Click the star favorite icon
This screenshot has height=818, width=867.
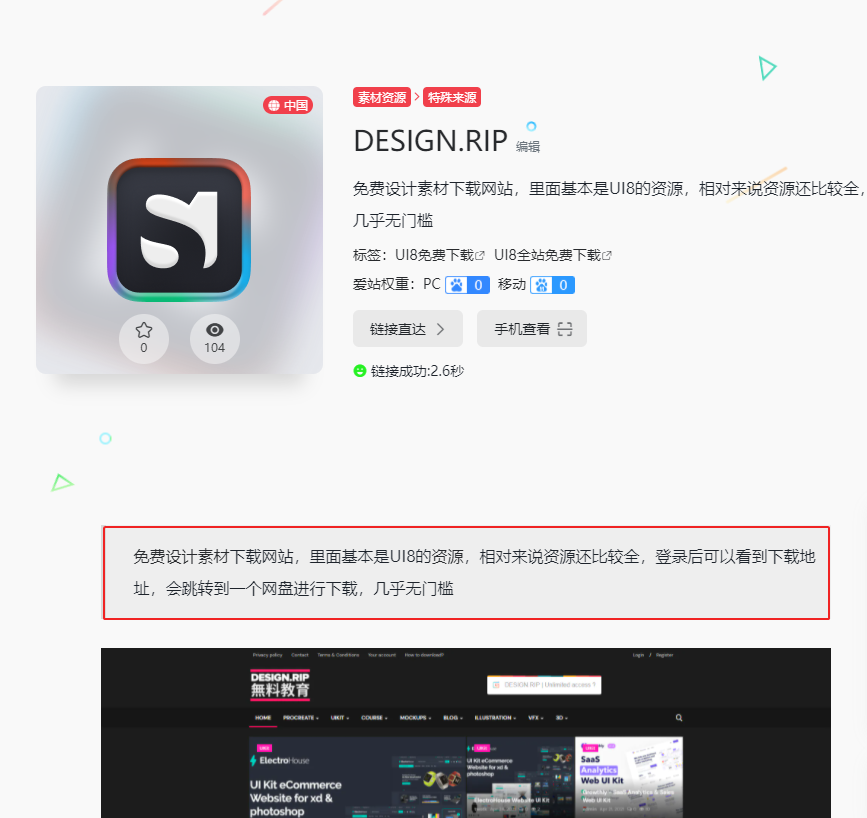(144, 330)
